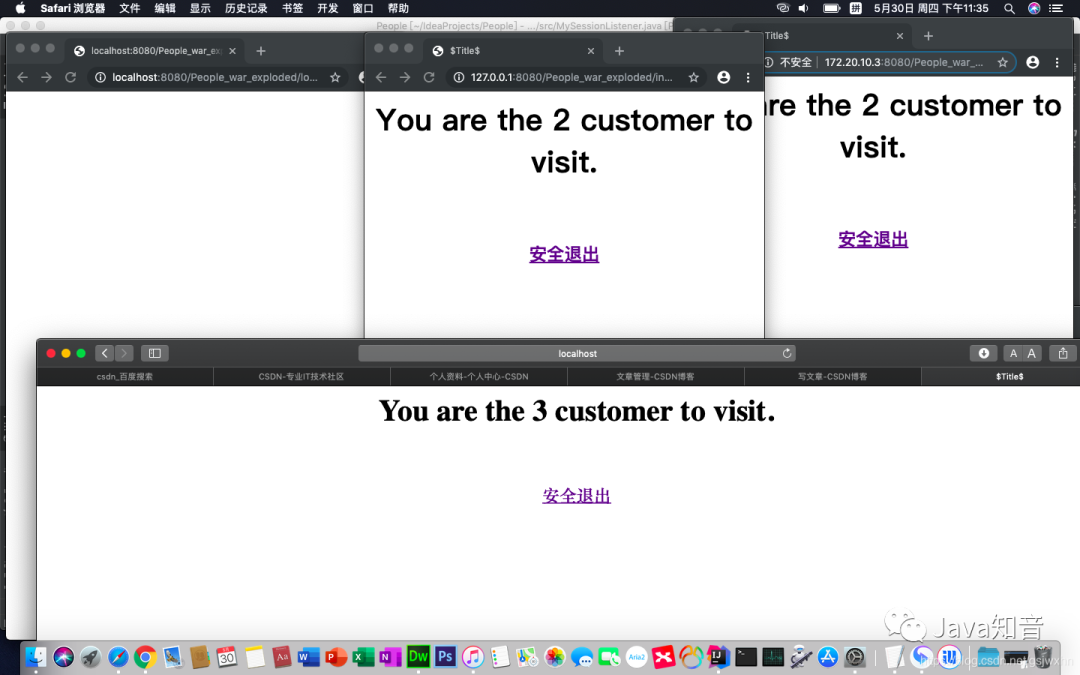Open the profile icon in 127.0.0.1 Chrome window
This screenshot has width=1080, height=675.
click(723, 77)
